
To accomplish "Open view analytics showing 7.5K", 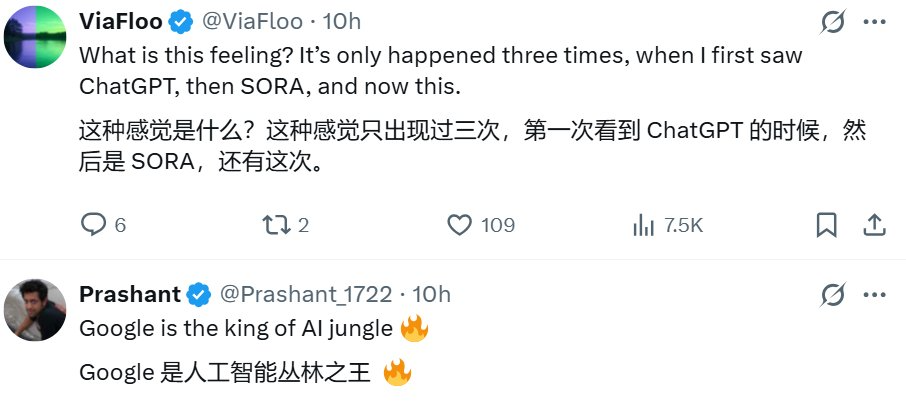I will (x=643, y=225).
